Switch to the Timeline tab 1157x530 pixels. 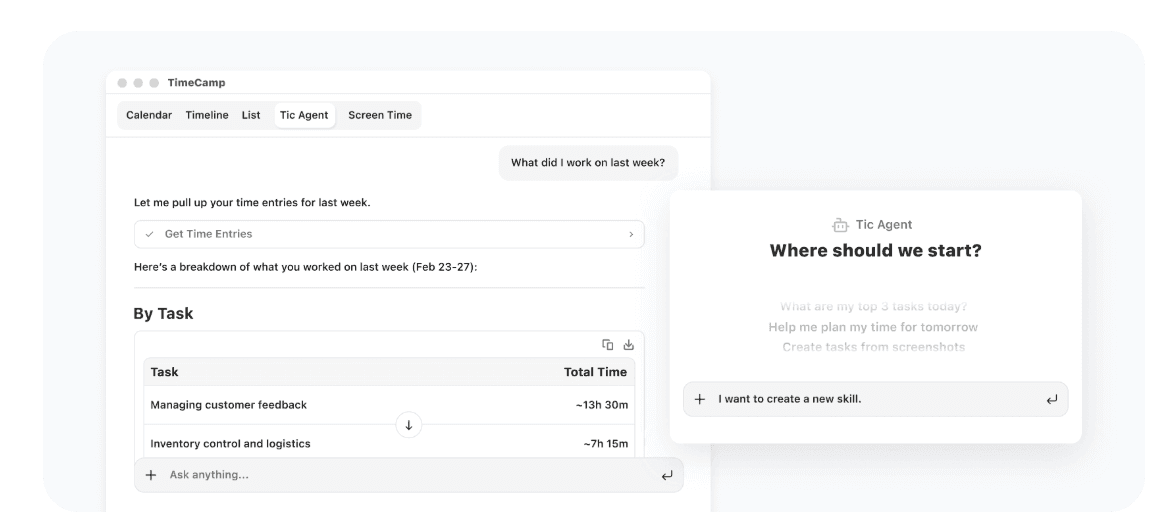[x=207, y=115]
